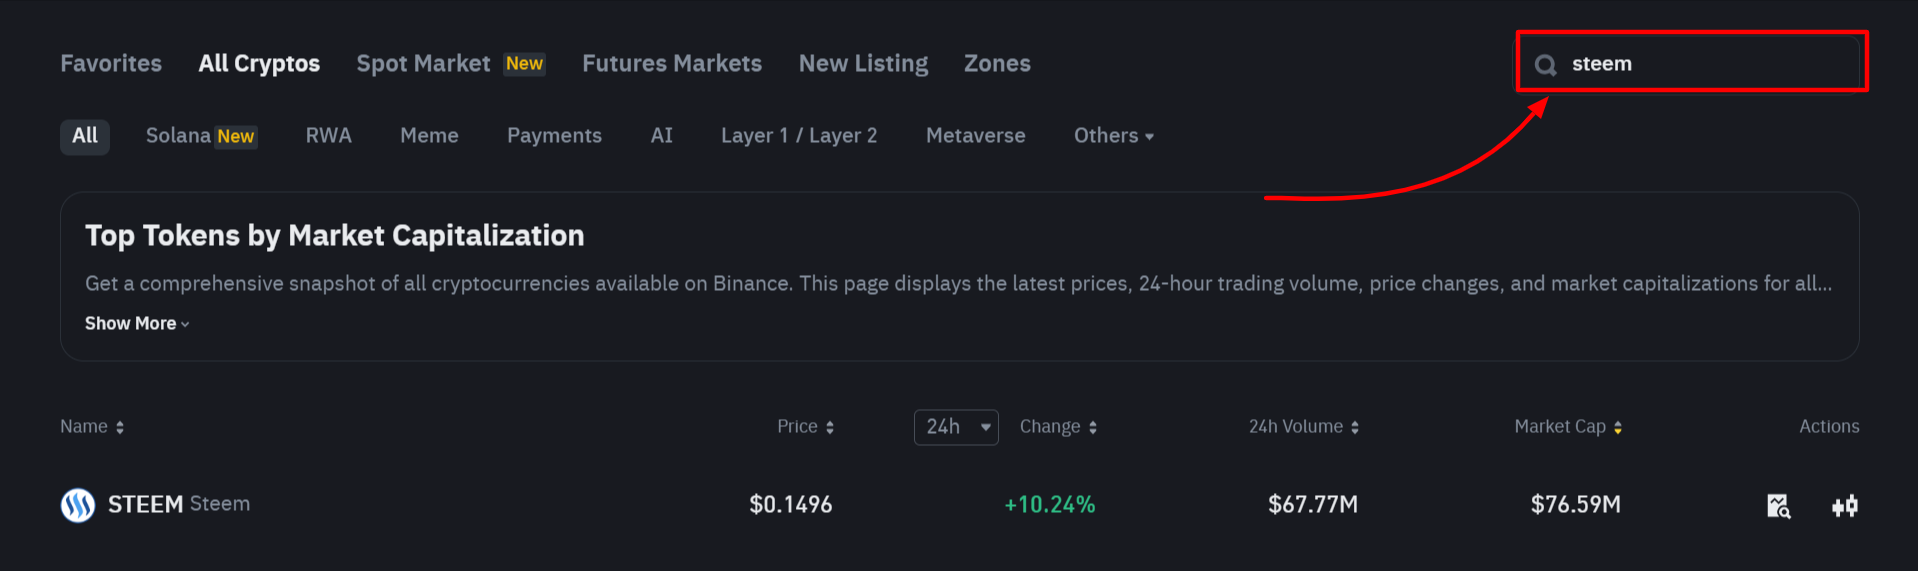Screen dimensions: 1918x571
Task: Sort by Market Cap arrows
Action: tap(1618, 427)
